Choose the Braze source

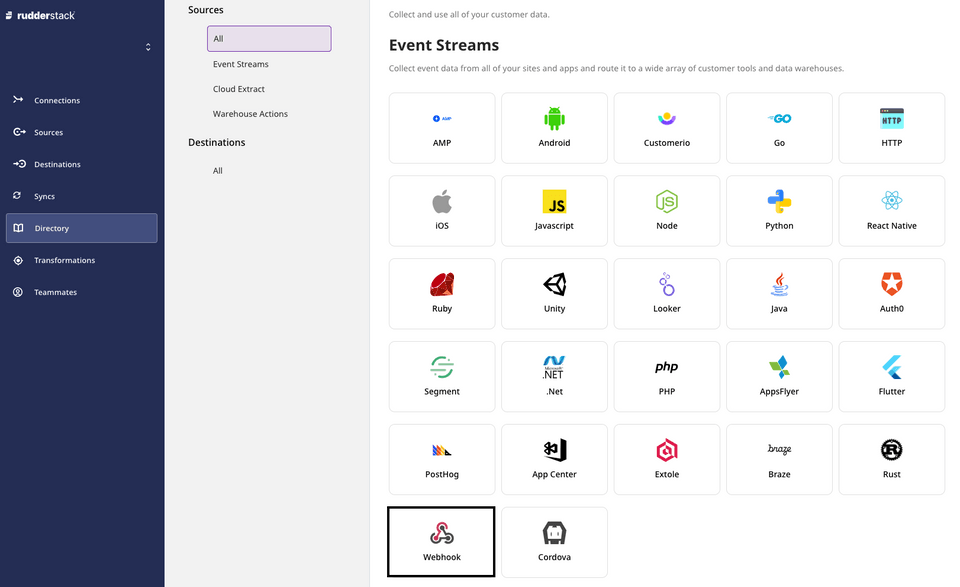(x=779, y=459)
